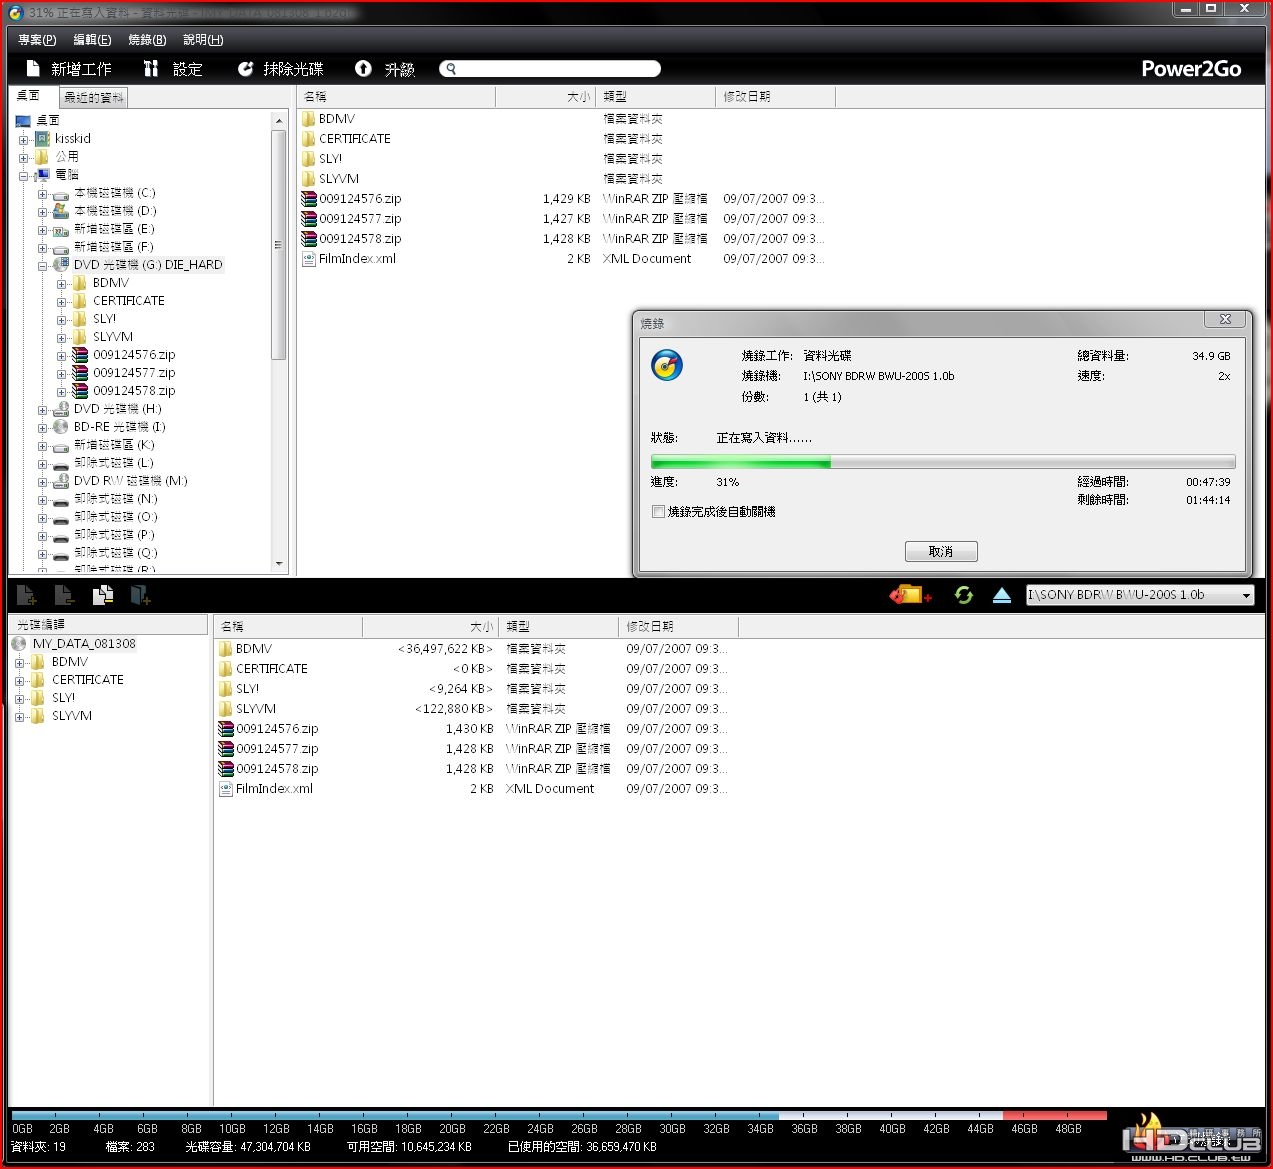Click the red over-capacity segment of the disc bar
This screenshot has height=1169, width=1273.
(1054, 1115)
